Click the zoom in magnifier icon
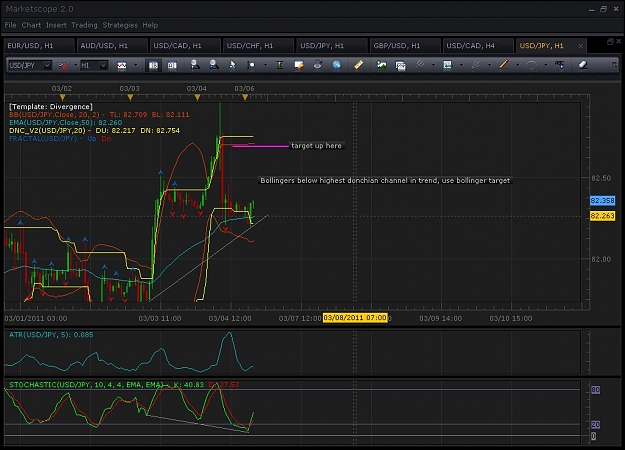This screenshot has height=450, width=625. coord(195,65)
